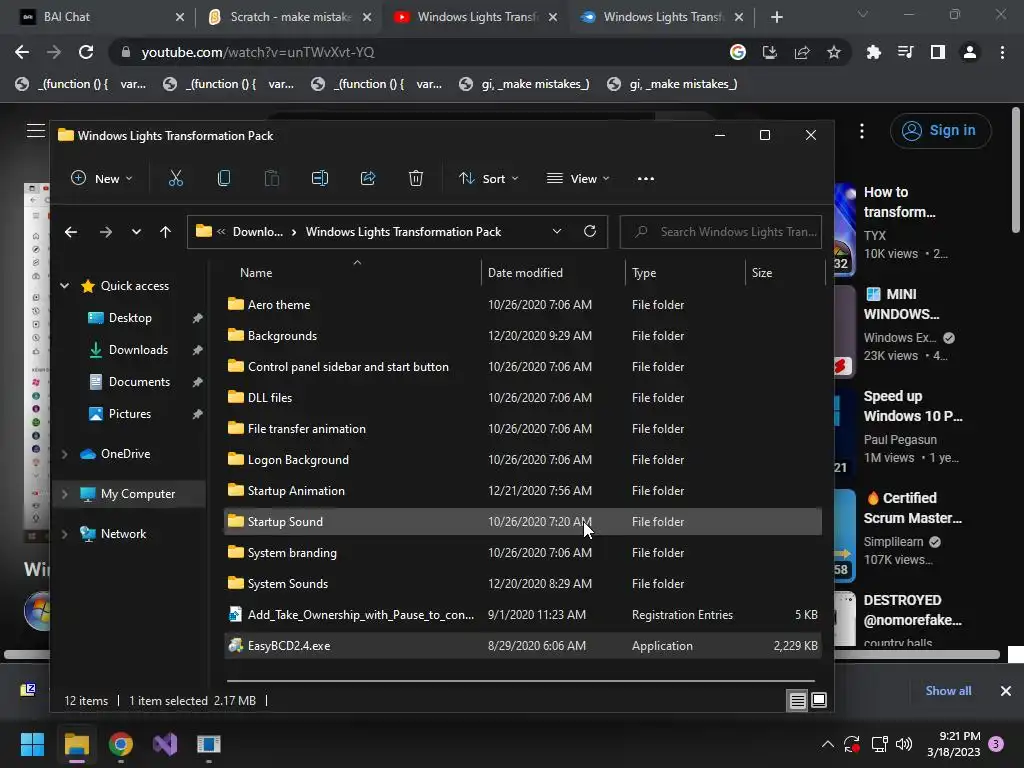Close the Chrome downloads bar
This screenshot has width=1024, height=768.
(x=1006, y=691)
